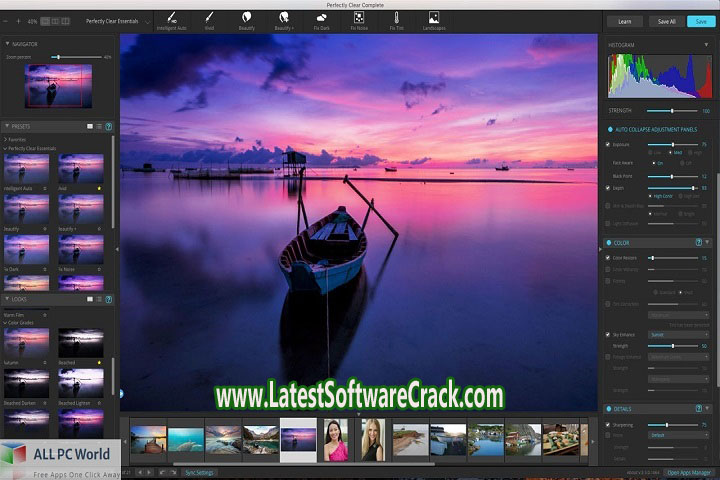720x480 pixels.
Task: Select the Intelligent Auto preset icon
Action: [172, 17]
